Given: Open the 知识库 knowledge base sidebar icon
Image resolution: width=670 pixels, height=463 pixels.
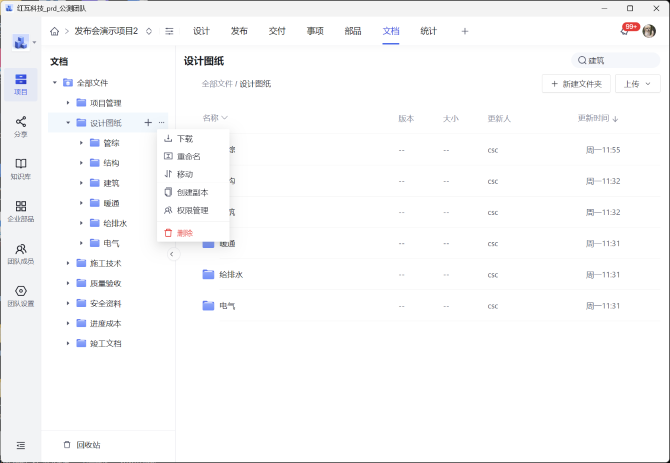Looking at the screenshot, I should [x=21, y=167].
